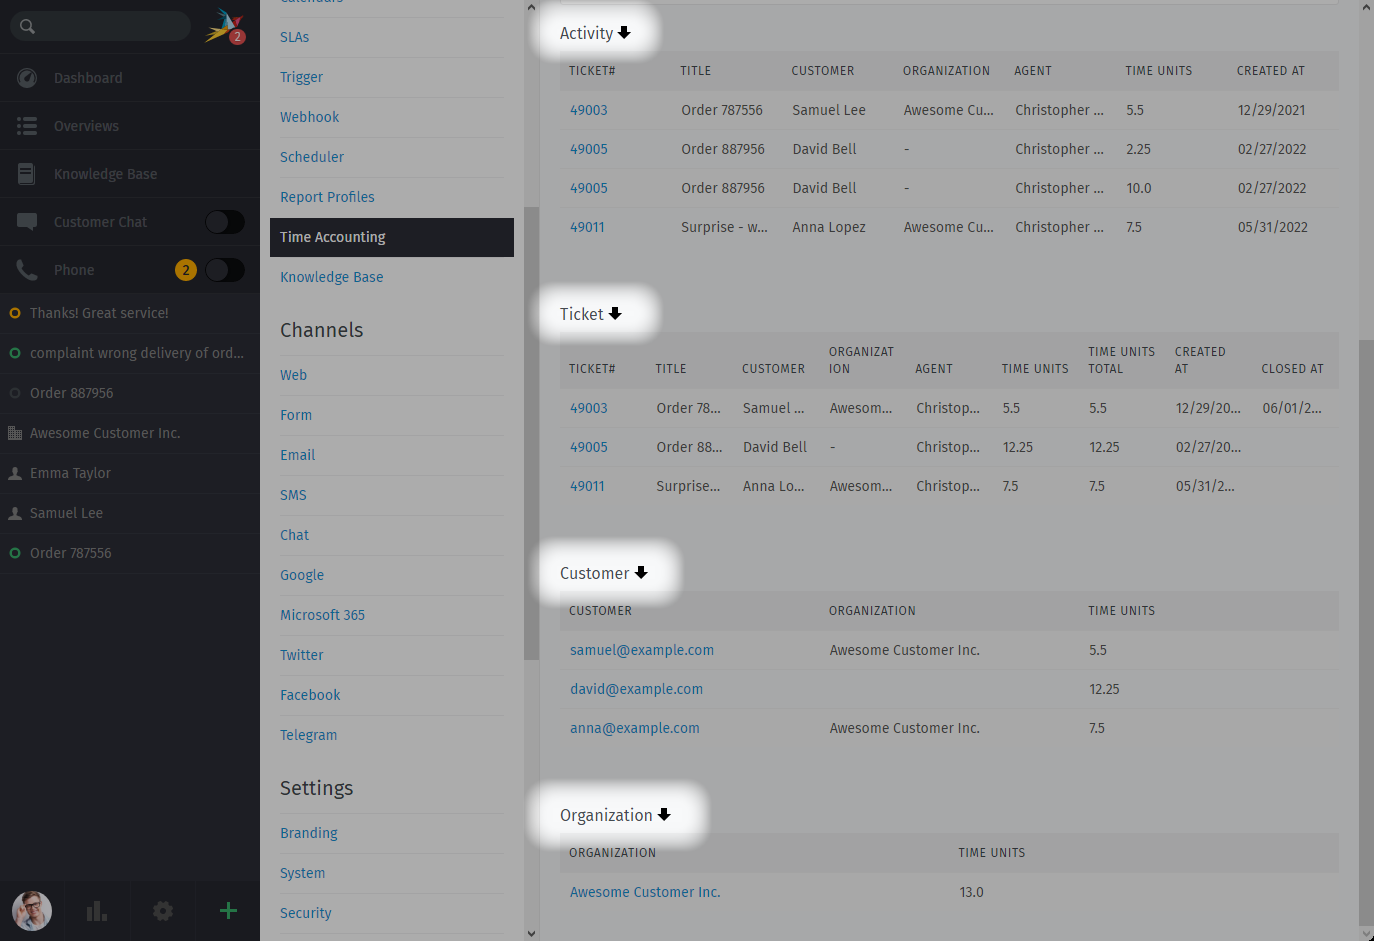Click the 13.0 organization time units
Viewport: 1374px width, 941px height.
point(972,892)
